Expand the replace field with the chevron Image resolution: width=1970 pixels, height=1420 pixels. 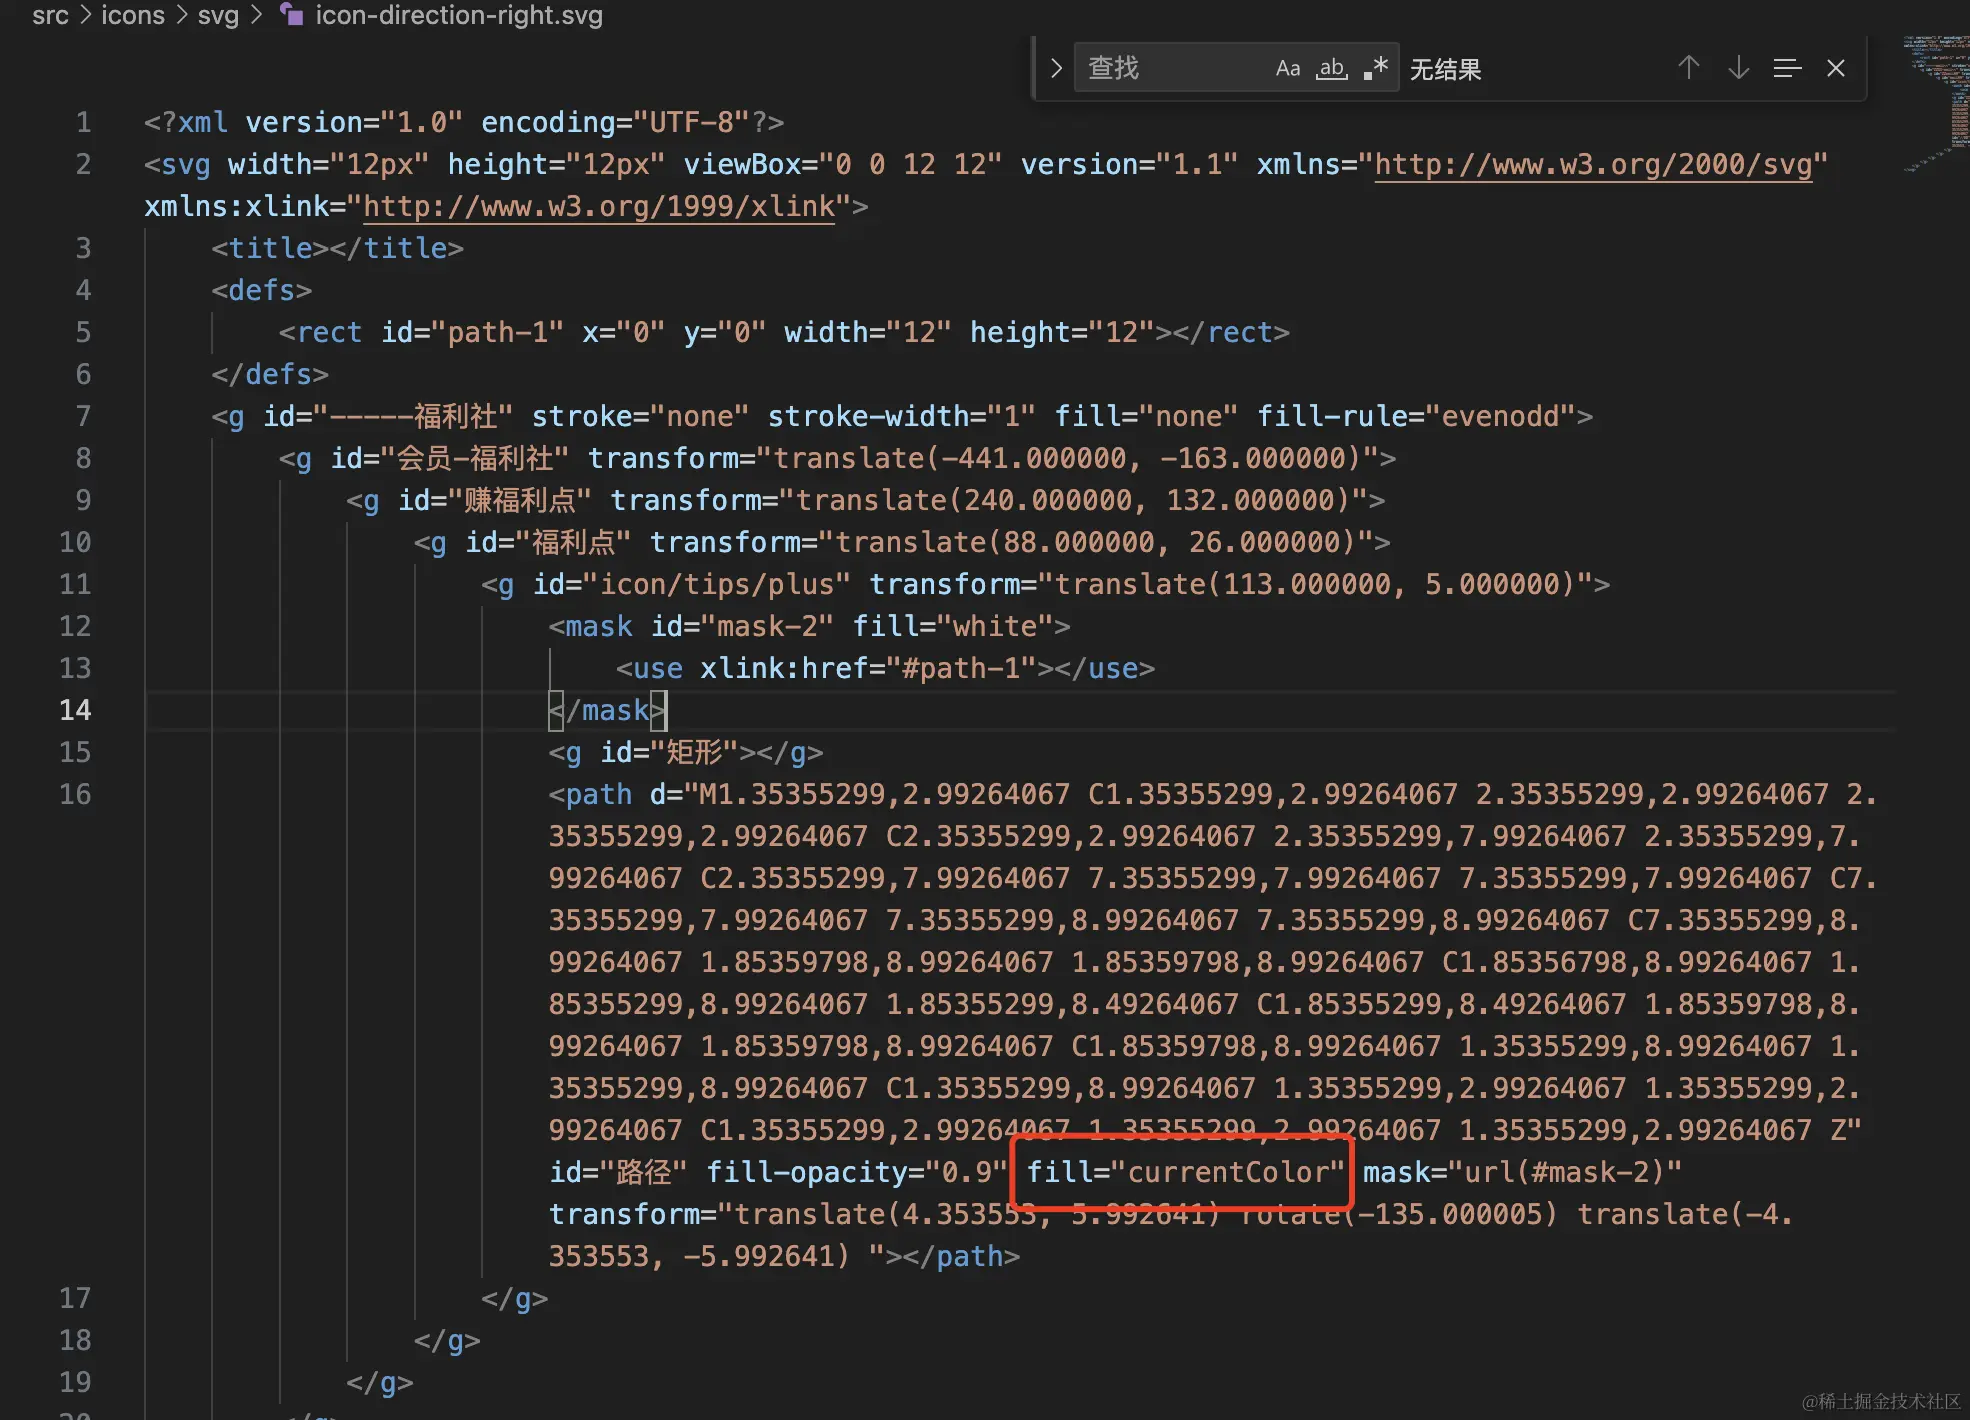[1056, 67]
